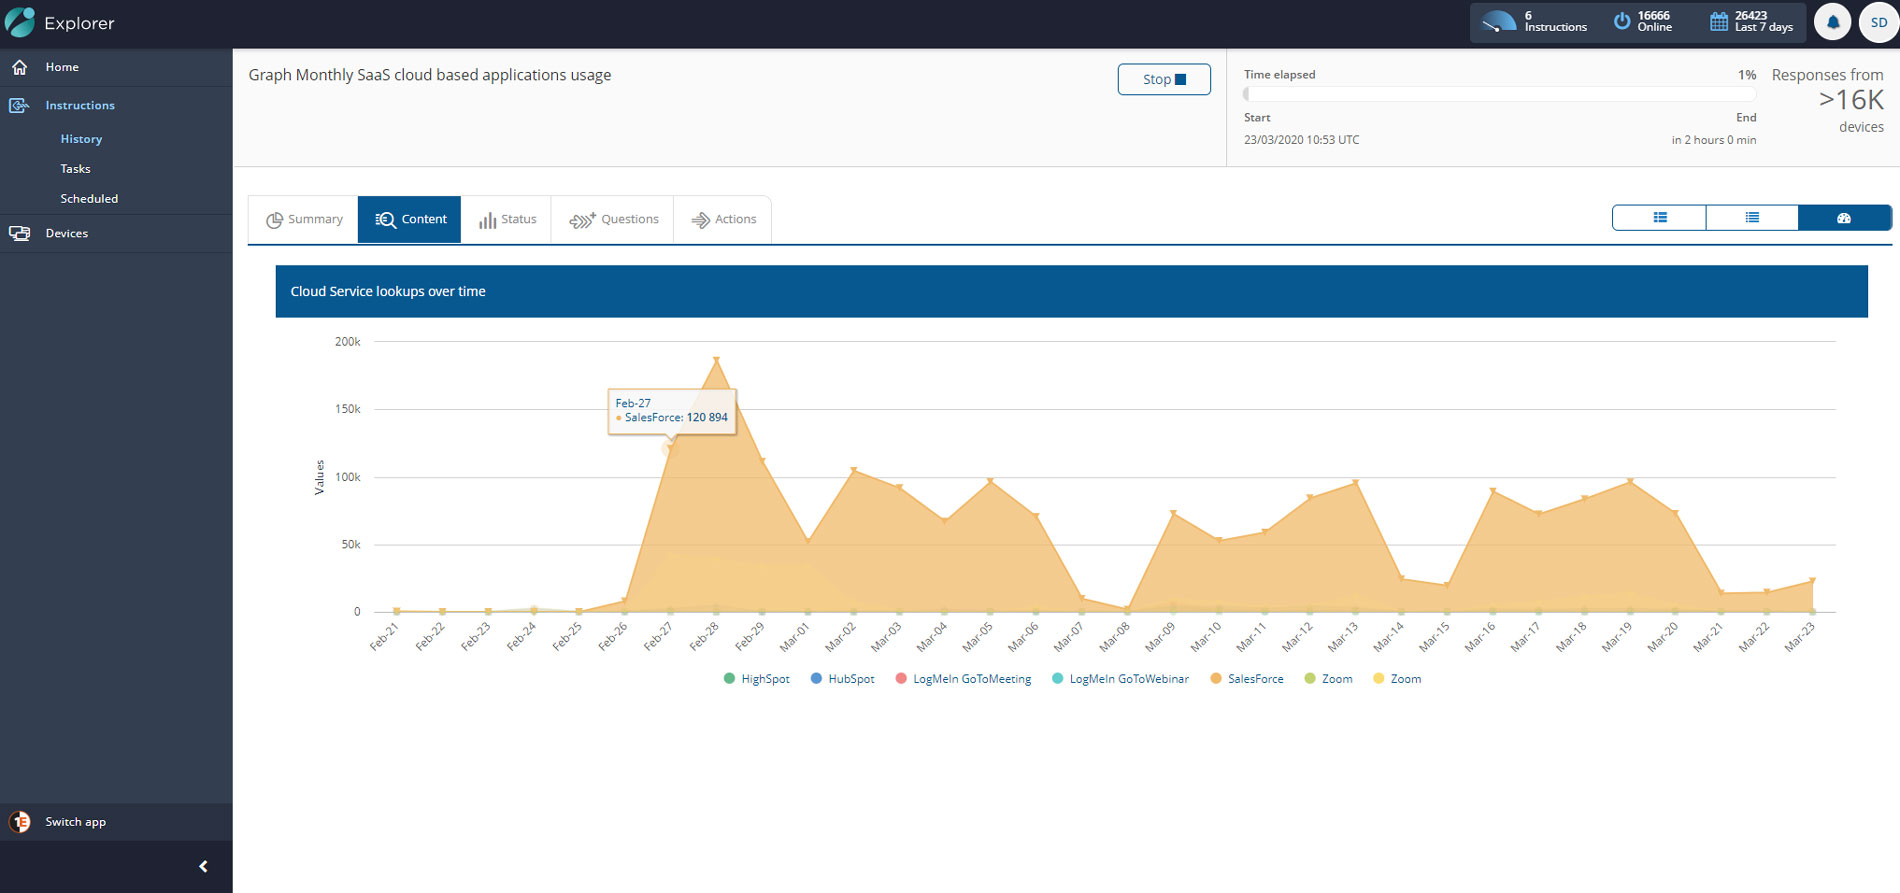Select the dashboard chart view mode
The width and height of the screenshot is (1900, 893).
pyautogui.click(x=1845, y=218)
